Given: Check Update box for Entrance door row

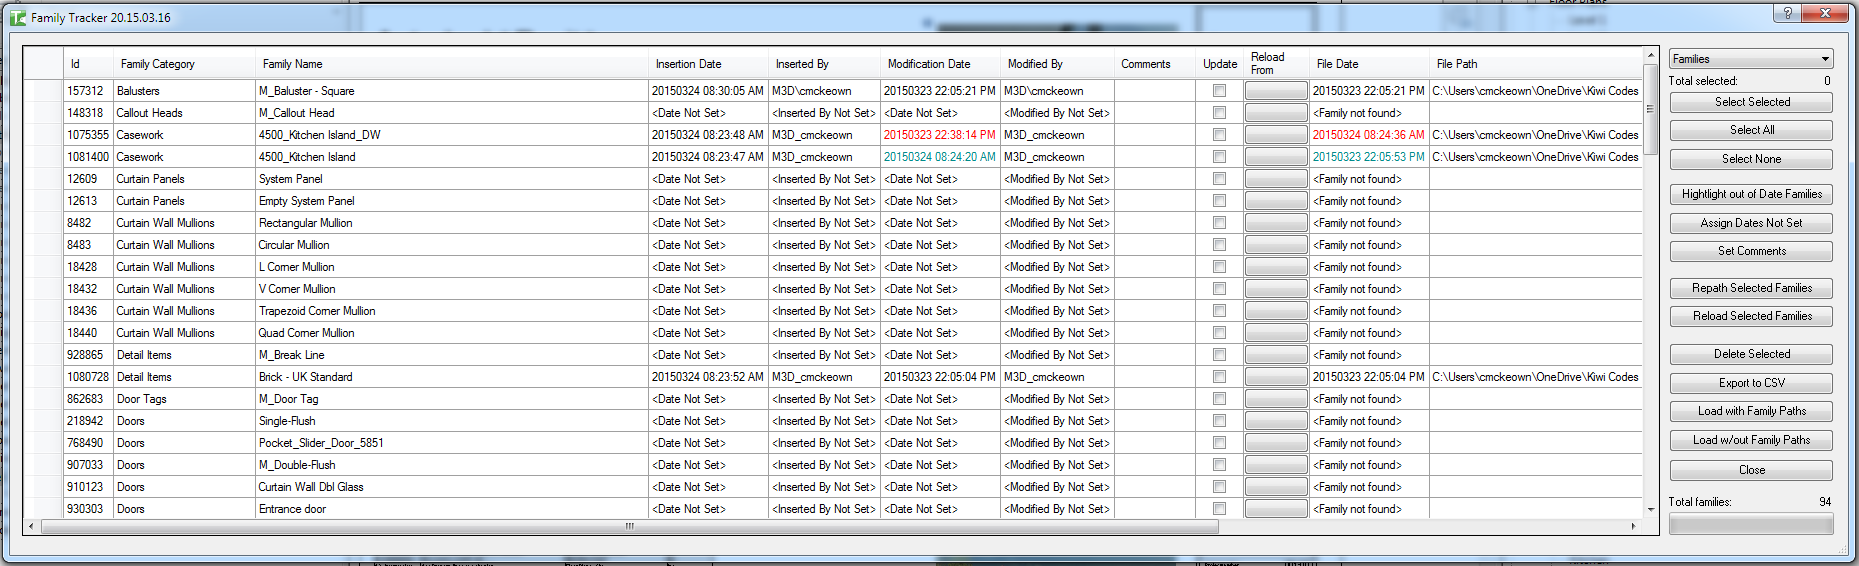Looking at the screenshot, I should 1219,509.
